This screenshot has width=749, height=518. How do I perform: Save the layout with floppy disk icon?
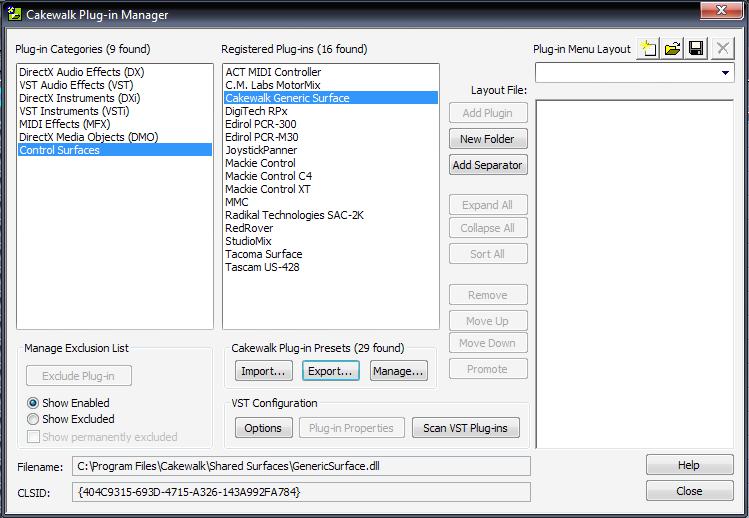(696, 48)
